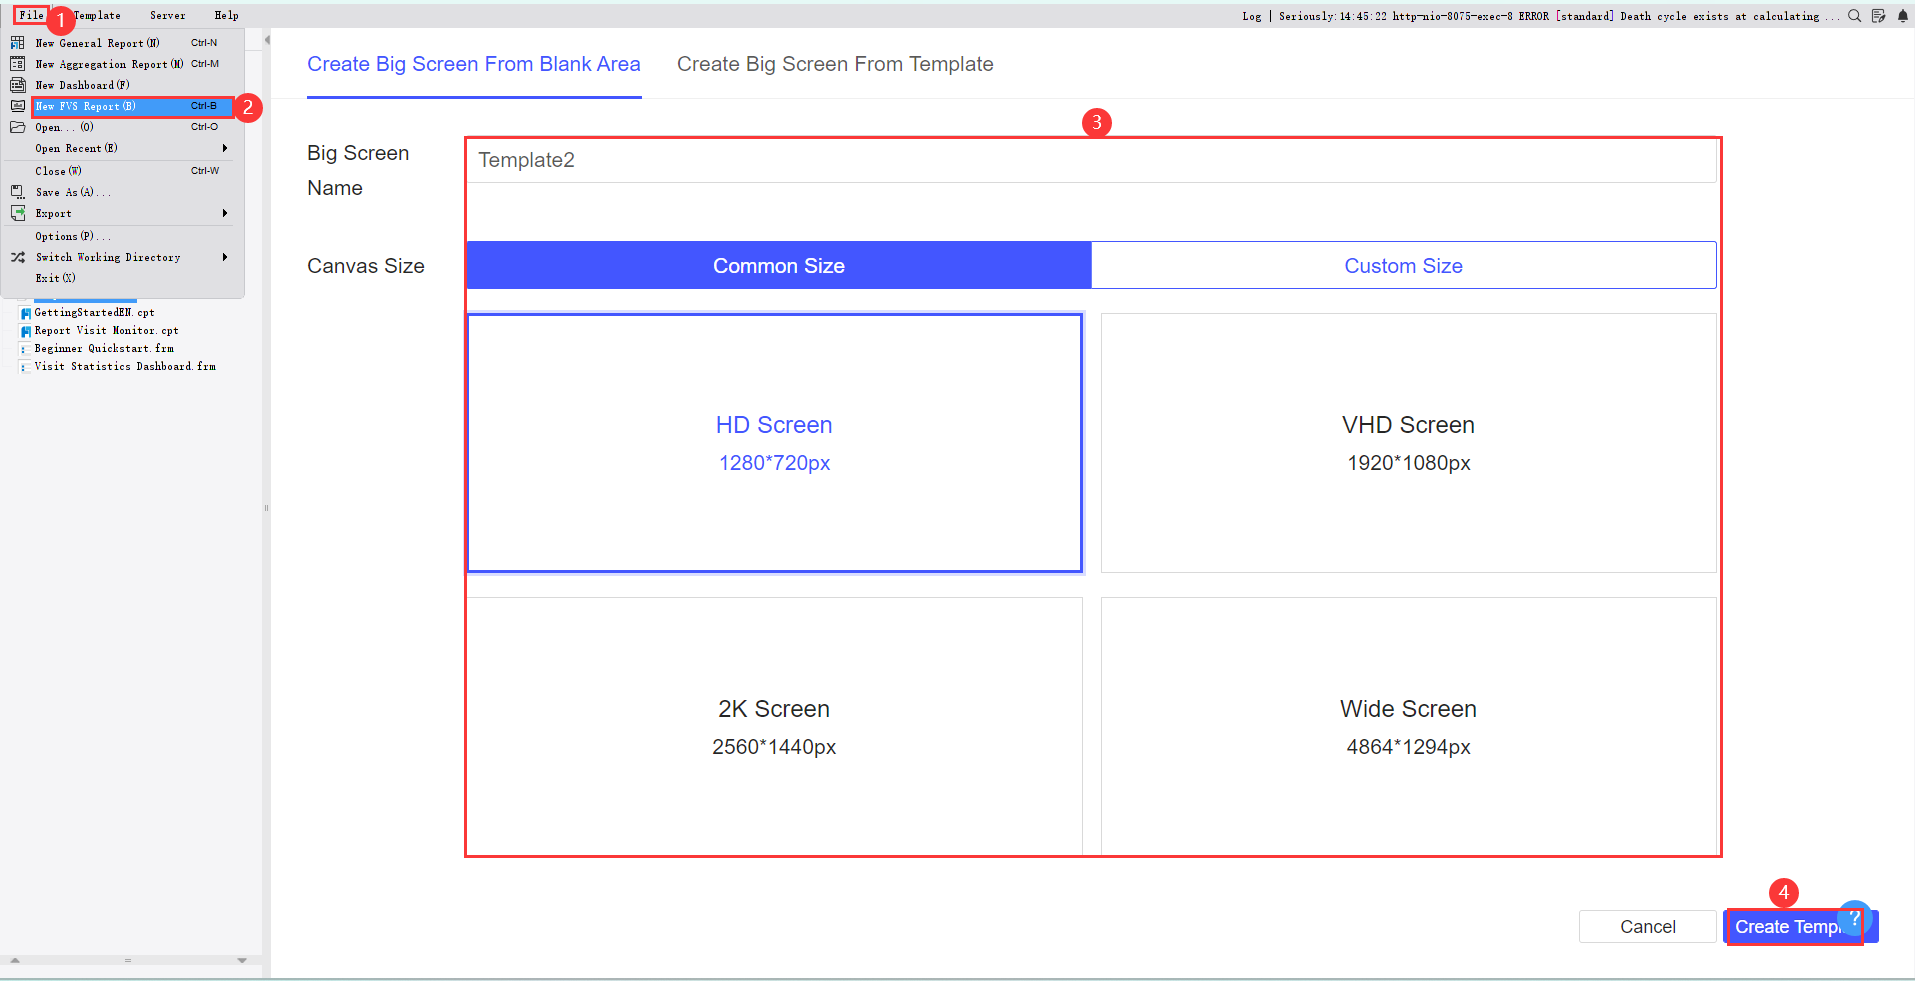Select the New Dashboard icon
The image size is (1915, 981).
[x=17, y=84]
